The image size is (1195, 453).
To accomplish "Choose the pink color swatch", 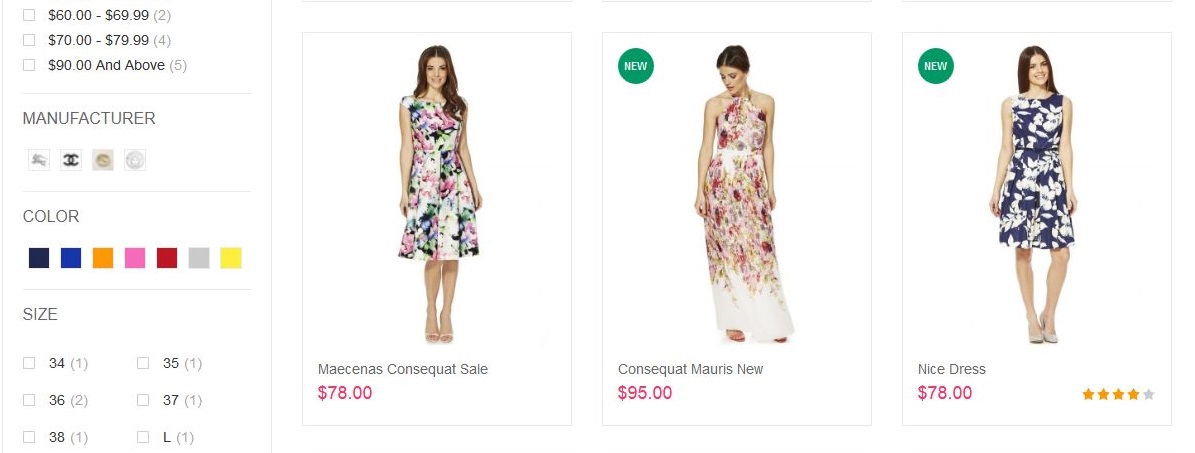I will (135, 258).
